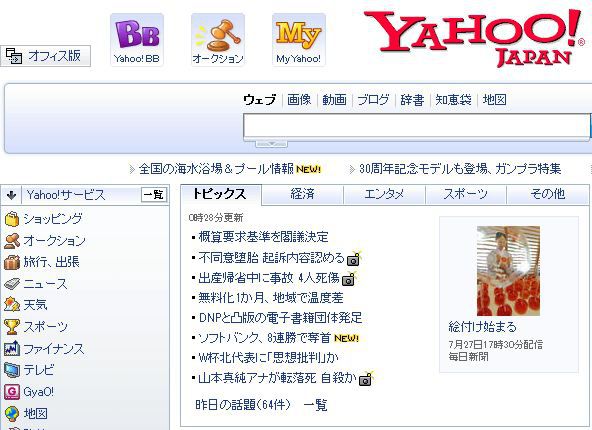The height and width of the screenshot is (430, 592).
Task: Open the Yahoo!サービス heading link
Action: point(66,195)
